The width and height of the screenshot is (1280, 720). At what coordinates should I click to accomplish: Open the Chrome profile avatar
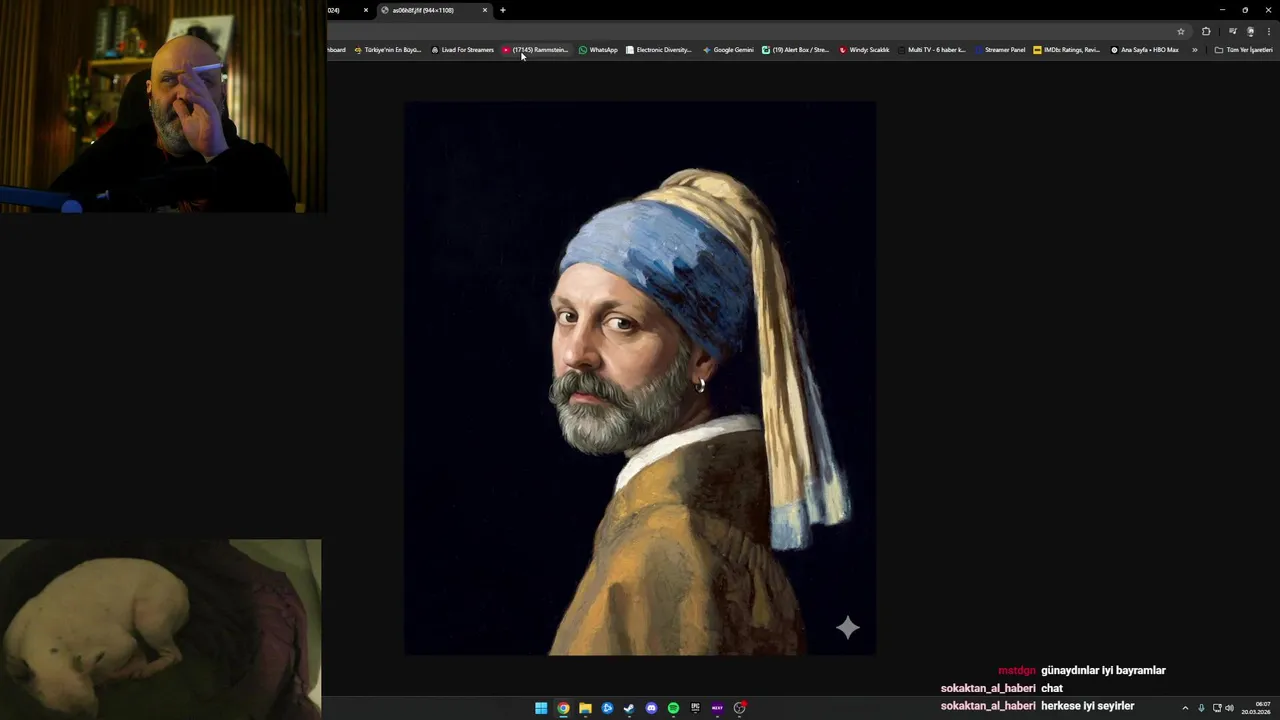[x=1250, y=31]
